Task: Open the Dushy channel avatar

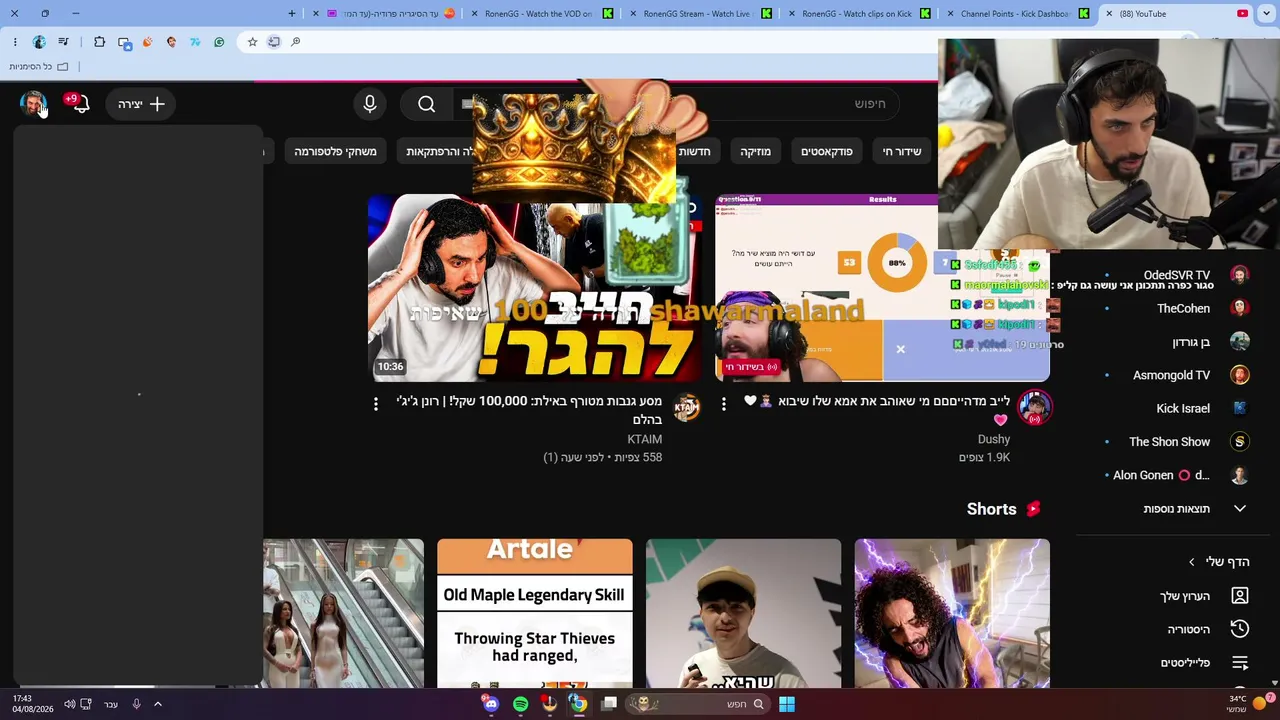Action: 1034,407
